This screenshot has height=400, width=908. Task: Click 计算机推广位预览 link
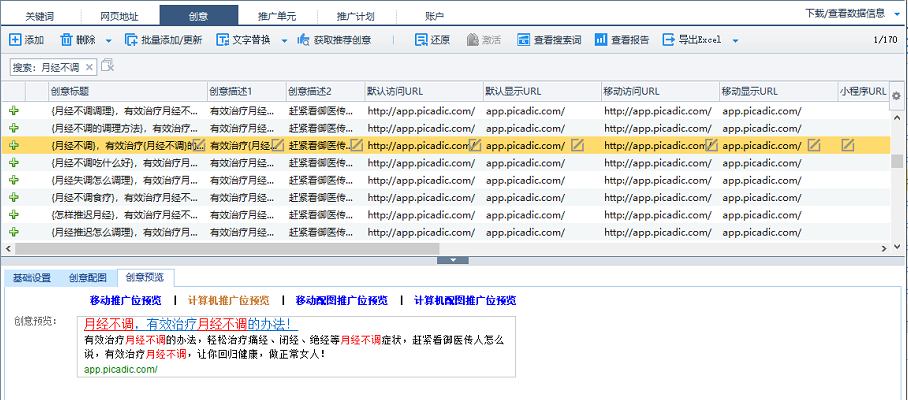[x=229, y=300]
